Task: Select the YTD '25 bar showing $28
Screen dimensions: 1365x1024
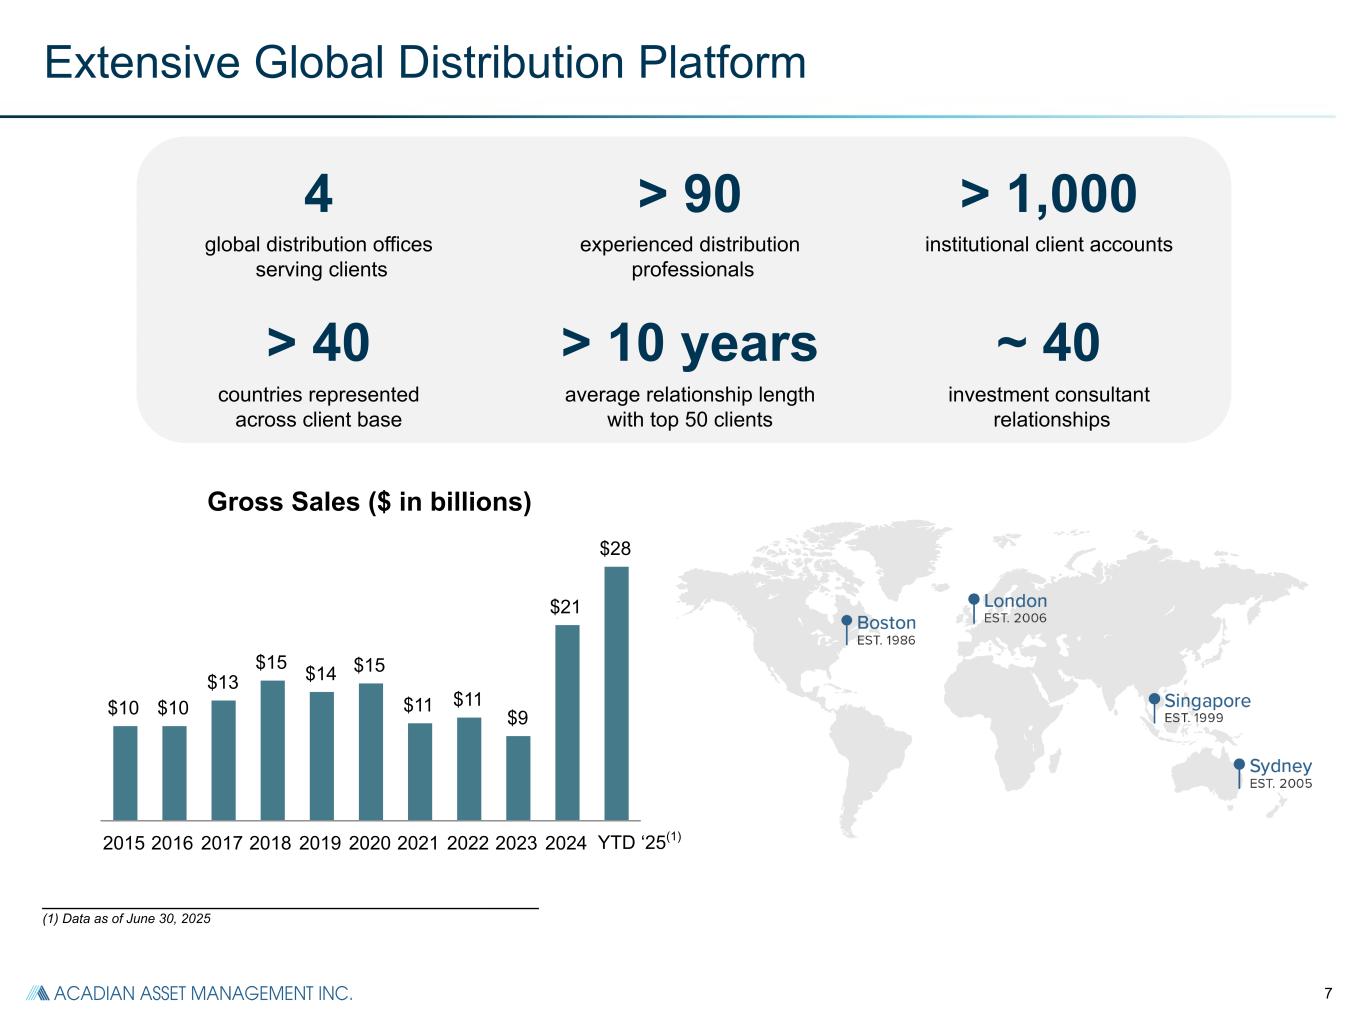Action: (x=616, y=693)
